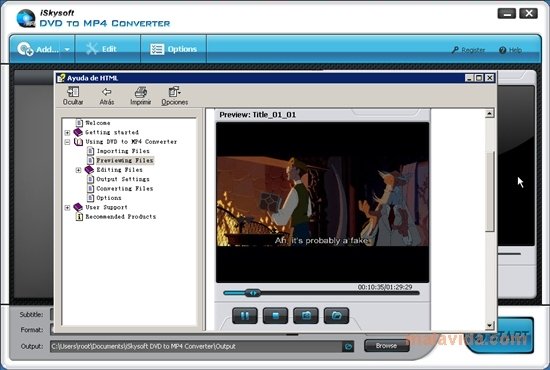550x370 pixels.
Task: Print the help topic with Imprimir
Action: [141, 96]
